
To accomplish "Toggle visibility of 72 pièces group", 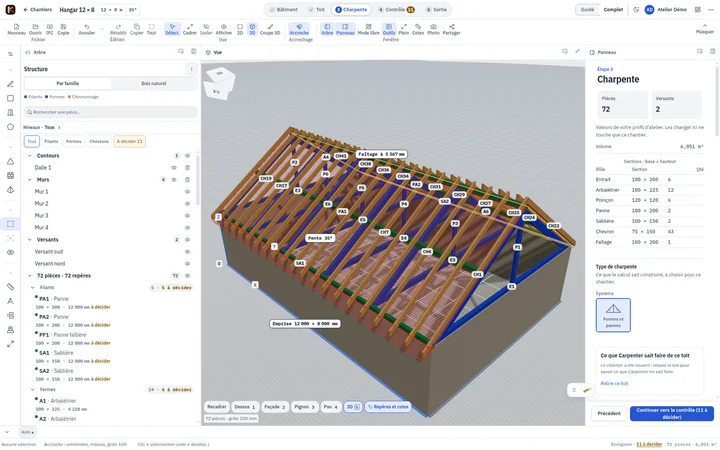I will pyautogui.click(x=187, y=276).
